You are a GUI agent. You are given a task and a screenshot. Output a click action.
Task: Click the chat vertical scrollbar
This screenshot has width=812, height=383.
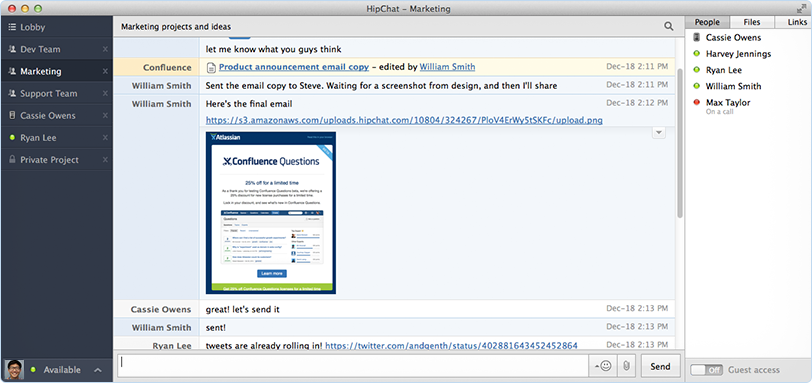(x=679, y=142)
